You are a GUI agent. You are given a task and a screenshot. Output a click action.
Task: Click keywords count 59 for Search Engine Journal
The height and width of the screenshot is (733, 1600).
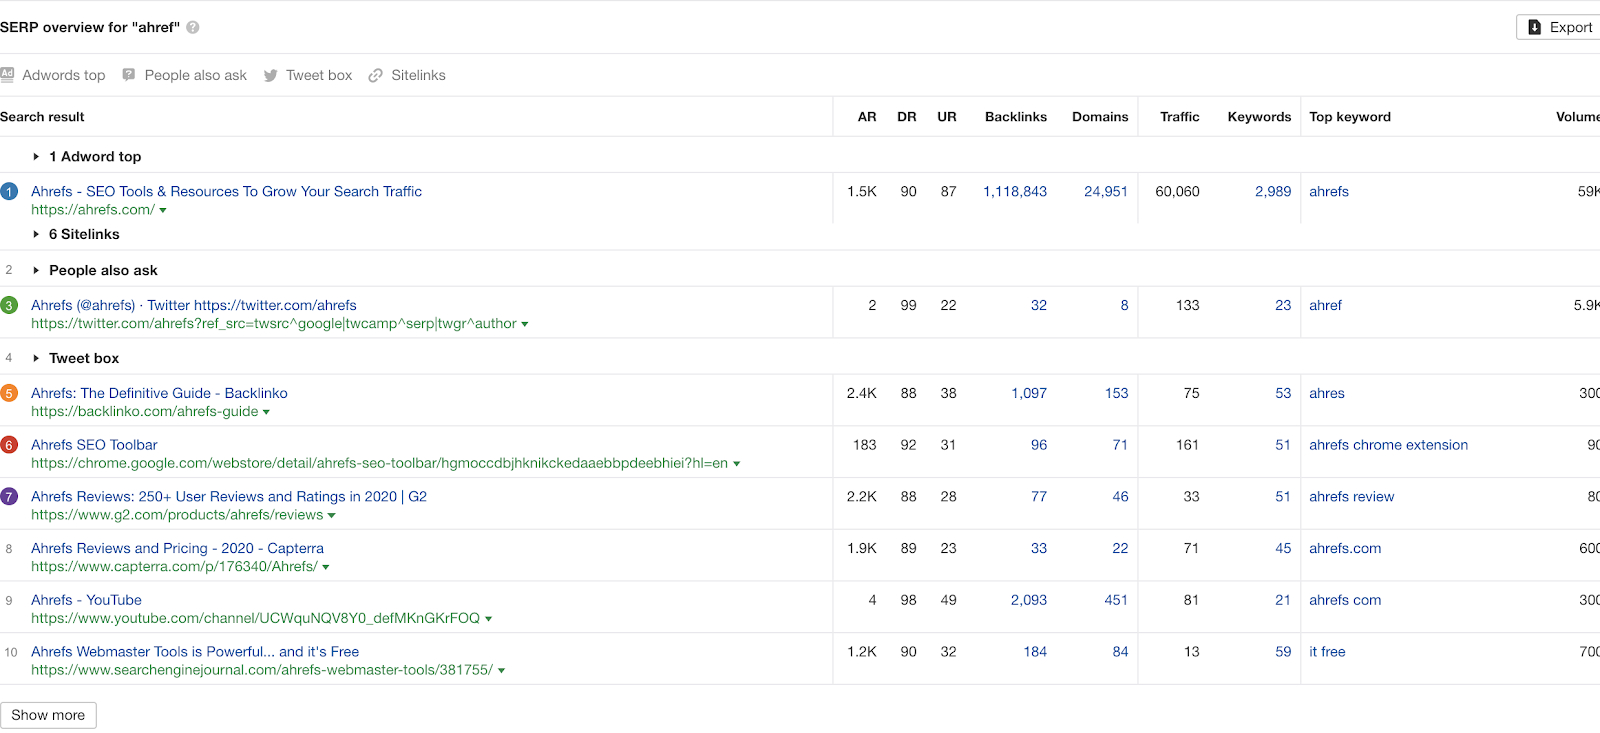[1283, 651]
